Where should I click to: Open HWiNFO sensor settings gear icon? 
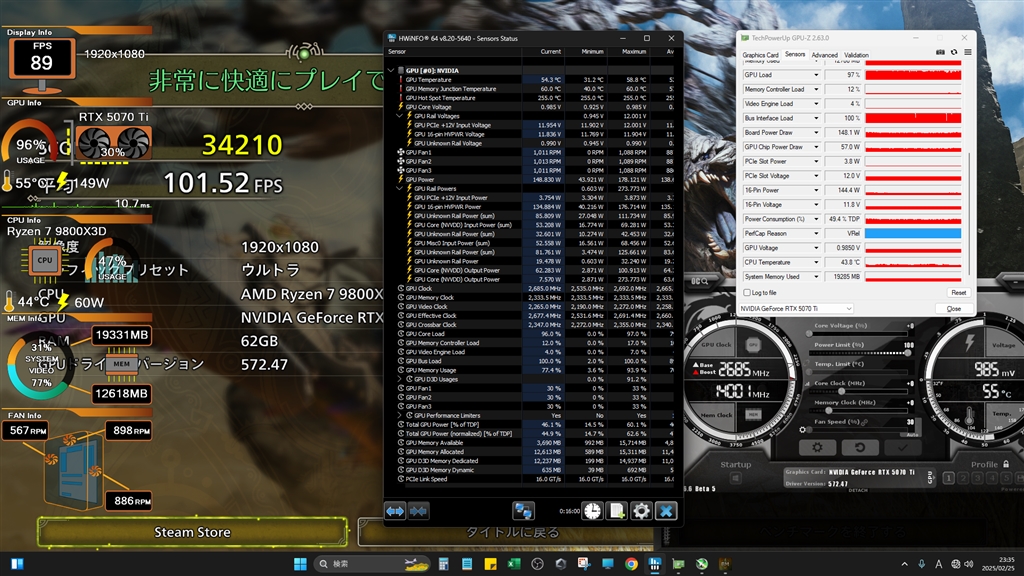pyautogui.click(x=641, y=511)
